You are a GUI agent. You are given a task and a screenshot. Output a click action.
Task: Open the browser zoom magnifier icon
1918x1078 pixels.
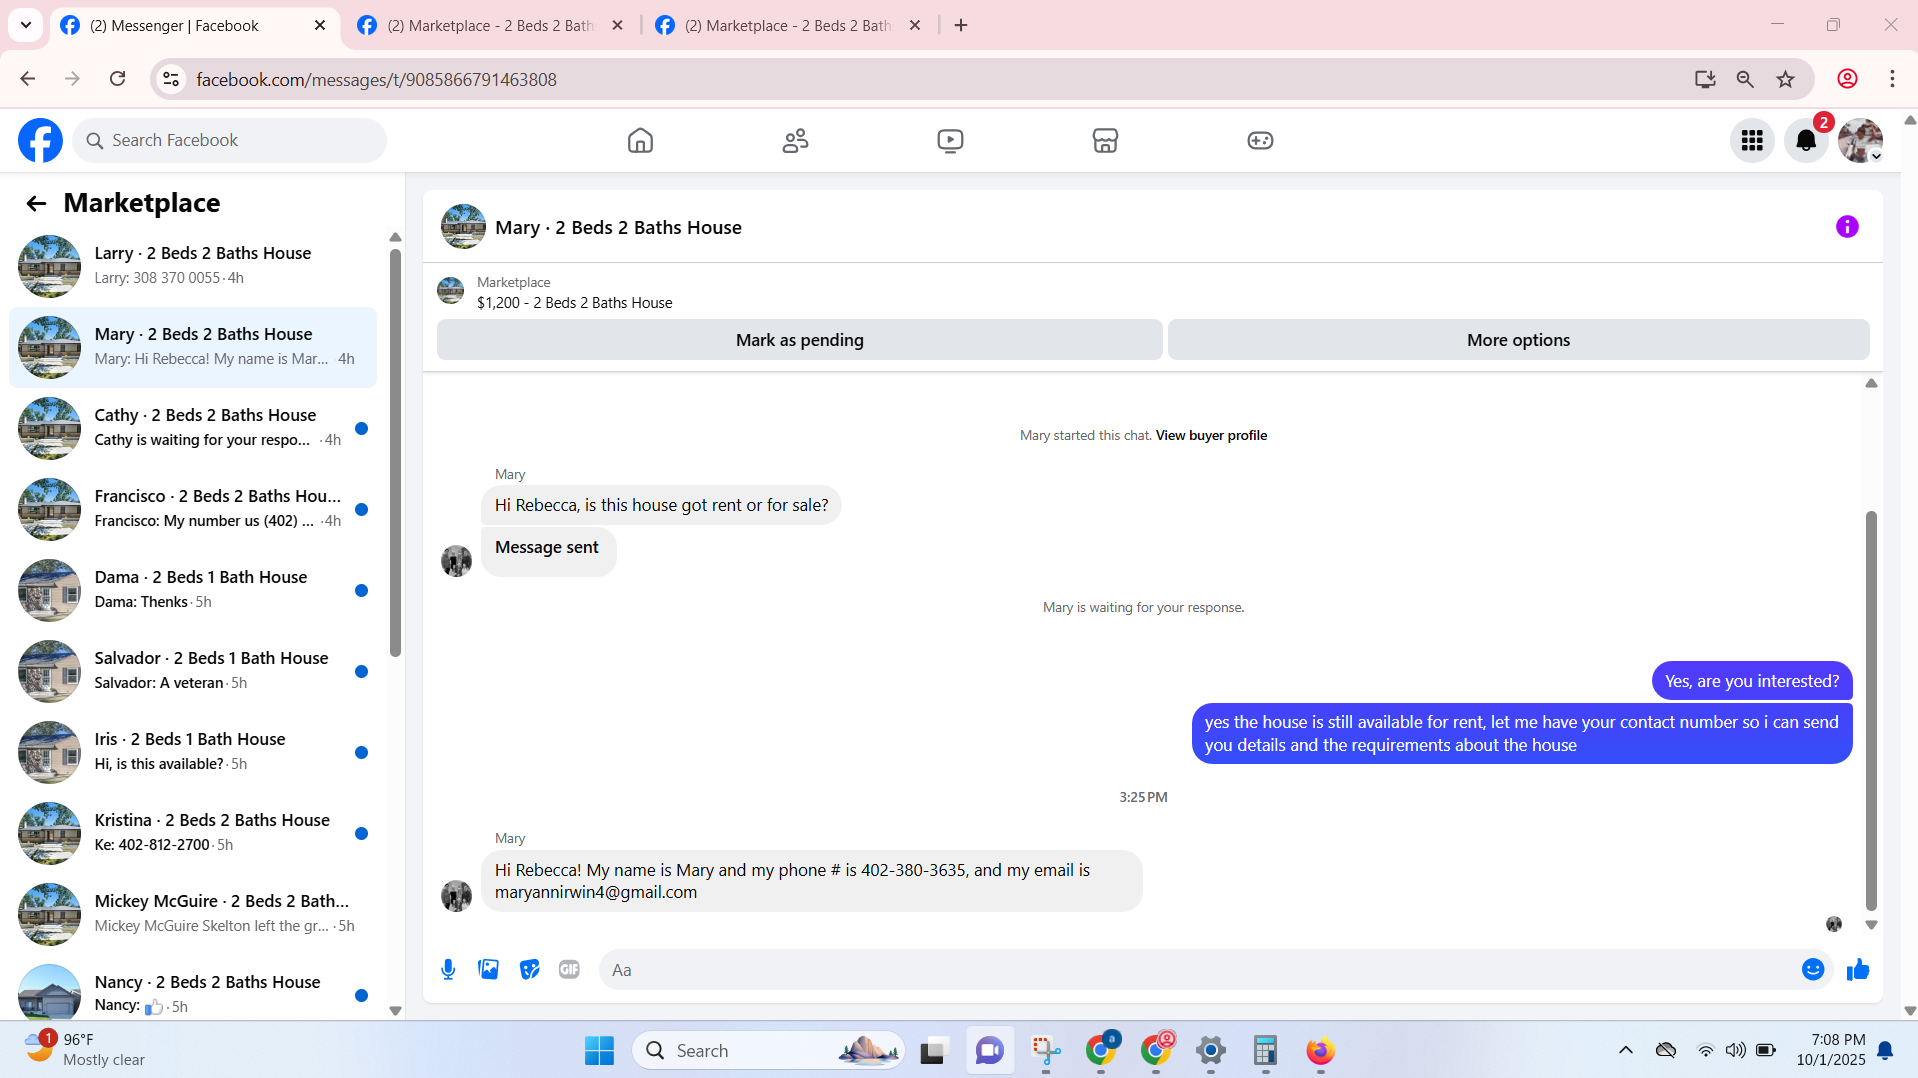point(1745,79)
